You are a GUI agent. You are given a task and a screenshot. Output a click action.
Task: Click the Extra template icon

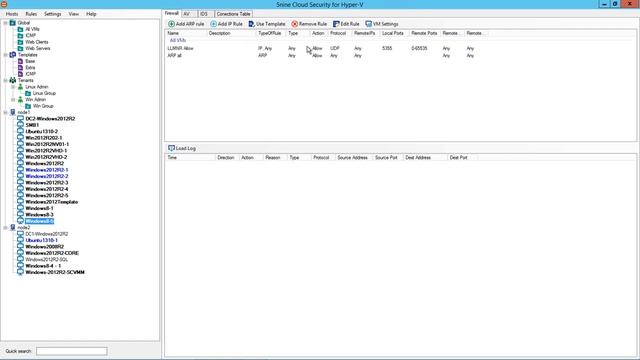(20, 68)
